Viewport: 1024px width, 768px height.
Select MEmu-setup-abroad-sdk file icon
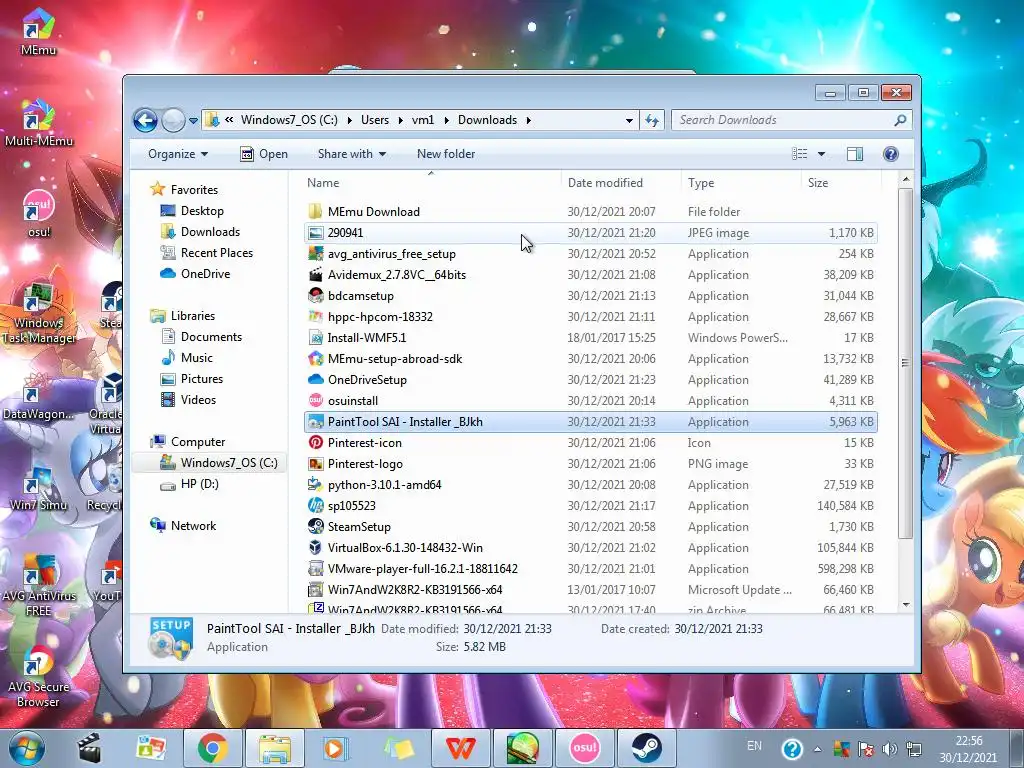point(315,359)
